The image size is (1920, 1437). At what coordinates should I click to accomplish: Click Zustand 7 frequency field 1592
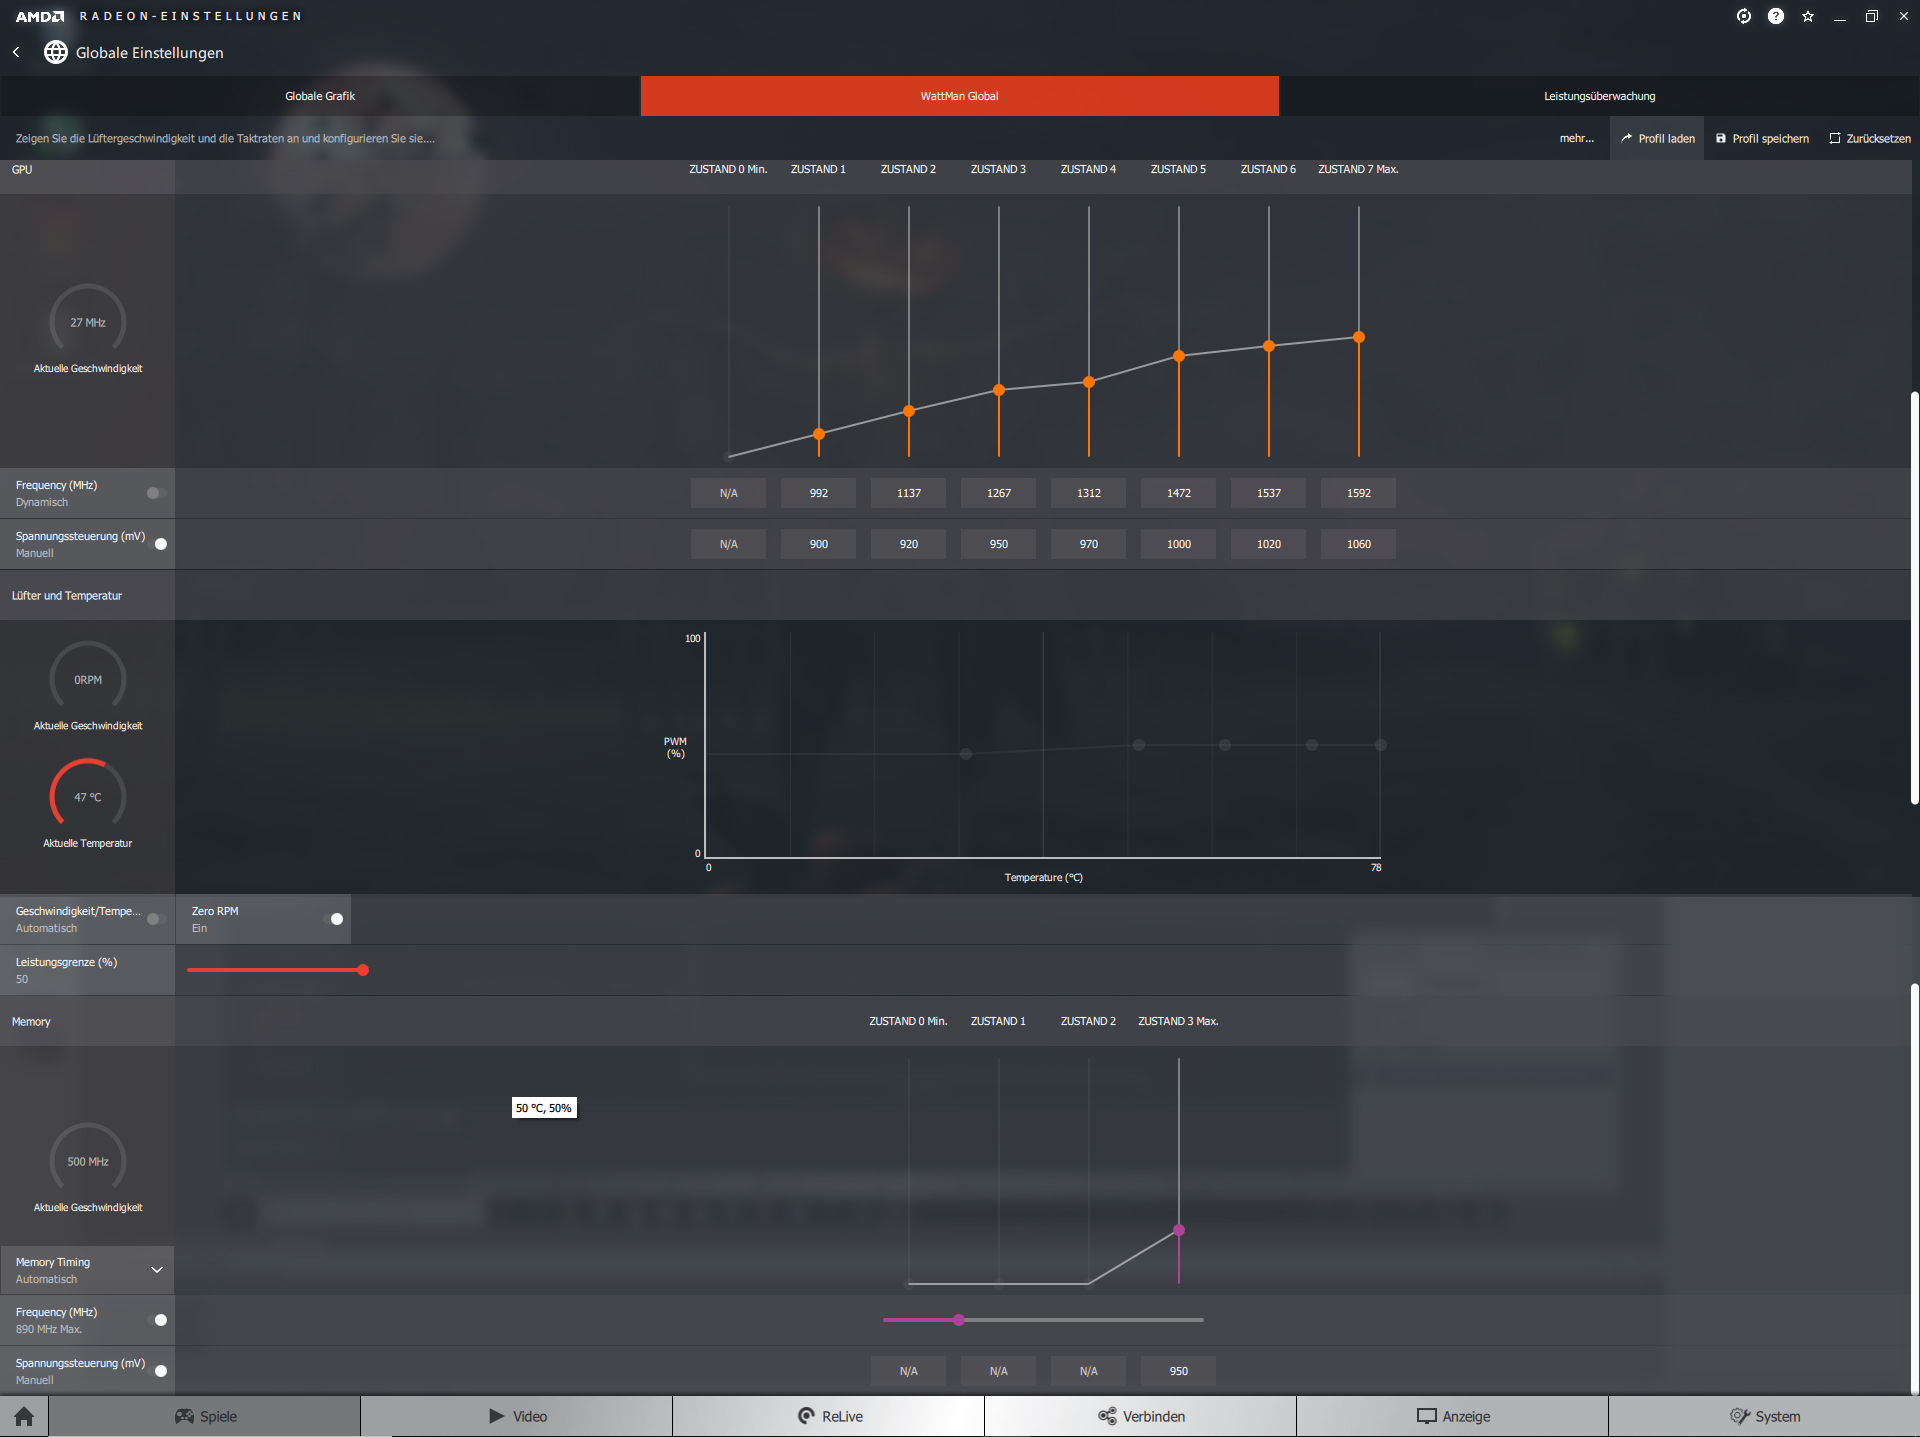click(x=1358, y=493)
